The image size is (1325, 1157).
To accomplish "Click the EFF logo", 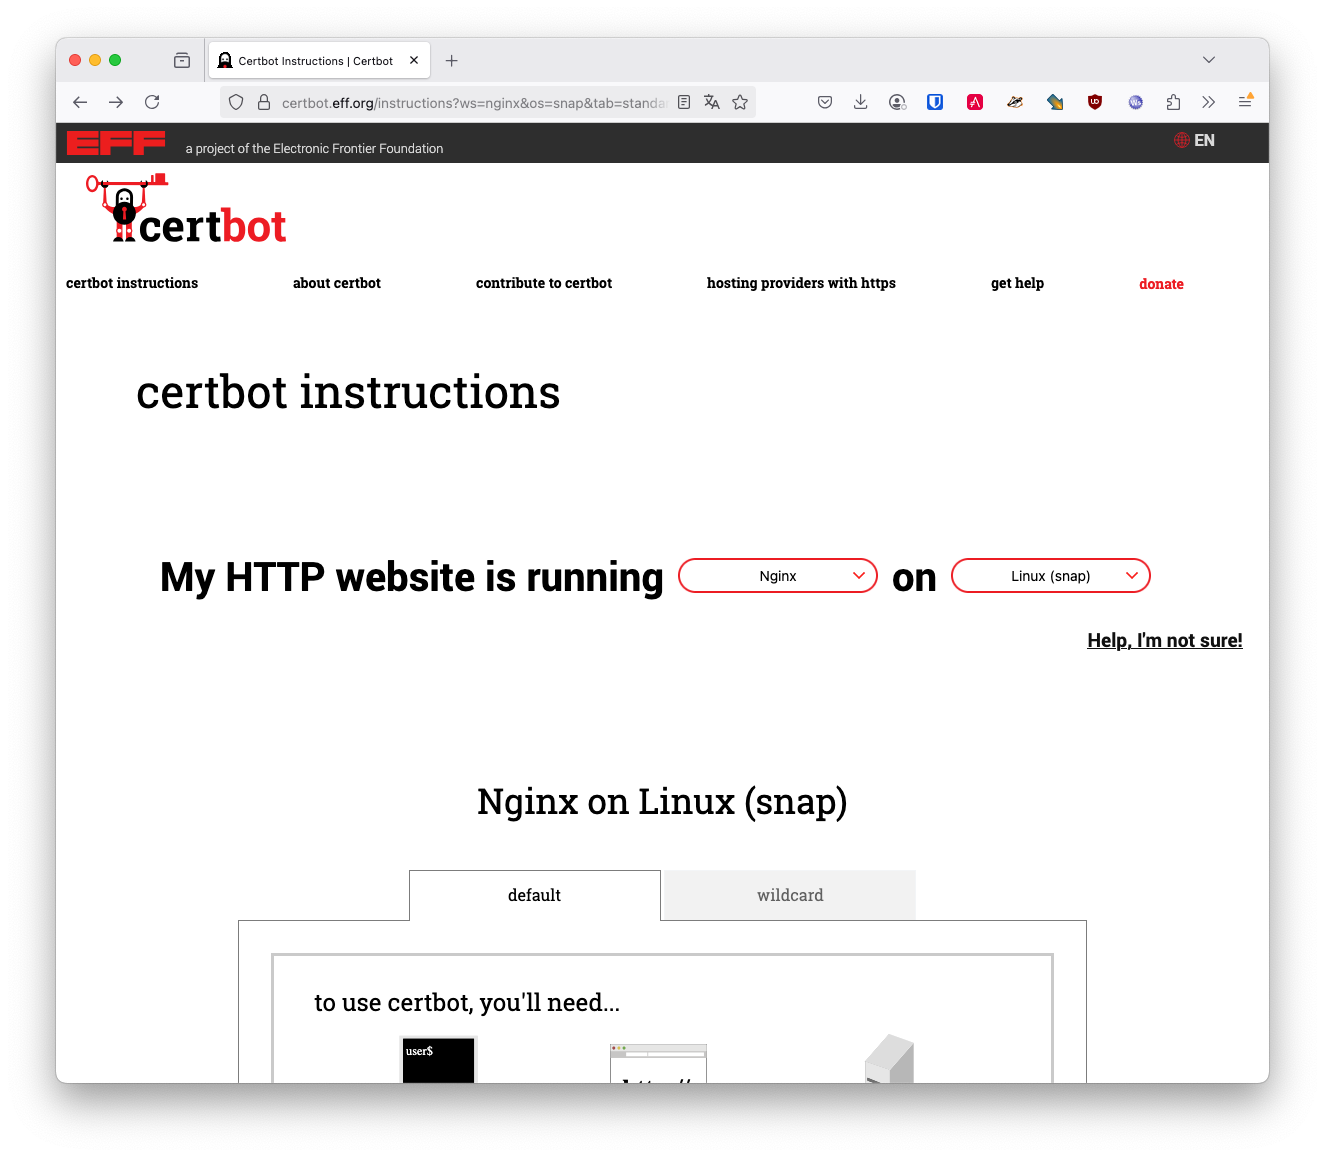I will click(116, 143).
